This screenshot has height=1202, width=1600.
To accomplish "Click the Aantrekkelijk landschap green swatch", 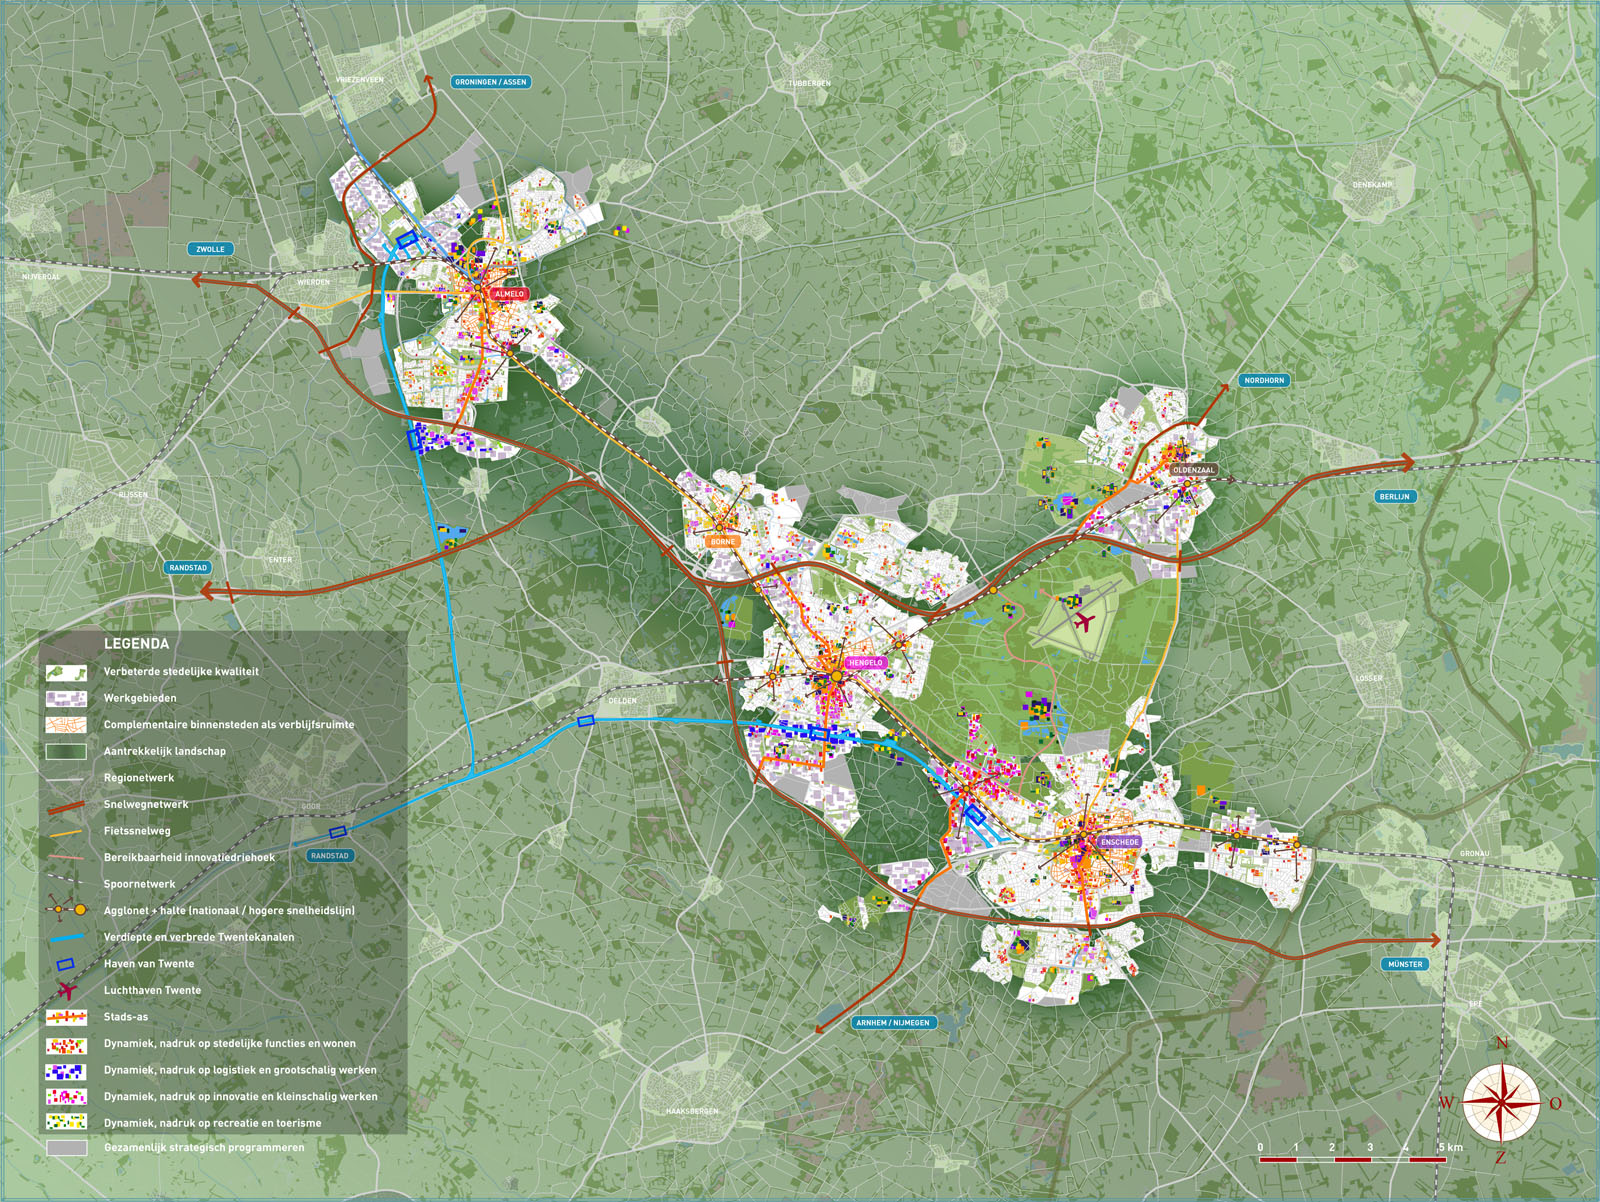I will point(66,751).
